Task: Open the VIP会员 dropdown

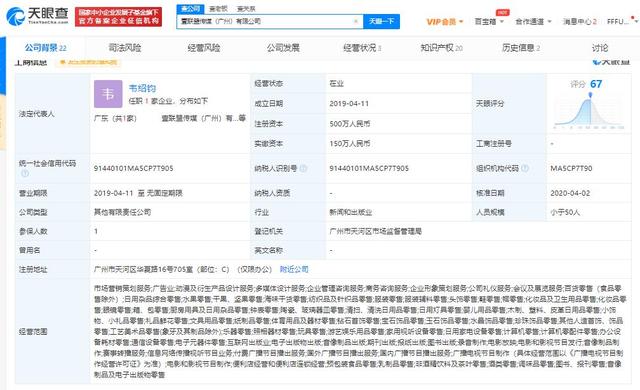Action: point(445,22)
